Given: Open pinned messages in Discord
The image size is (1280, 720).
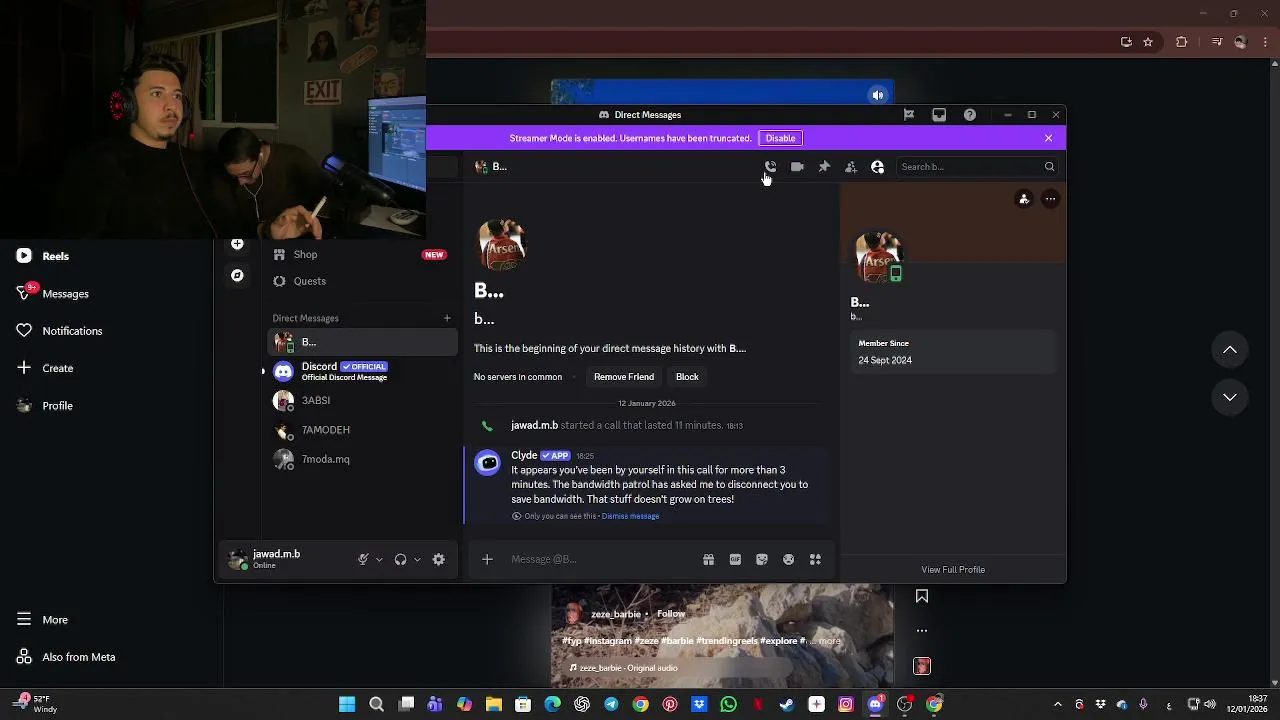Looking at the screenshot, I should pos(824,167).
